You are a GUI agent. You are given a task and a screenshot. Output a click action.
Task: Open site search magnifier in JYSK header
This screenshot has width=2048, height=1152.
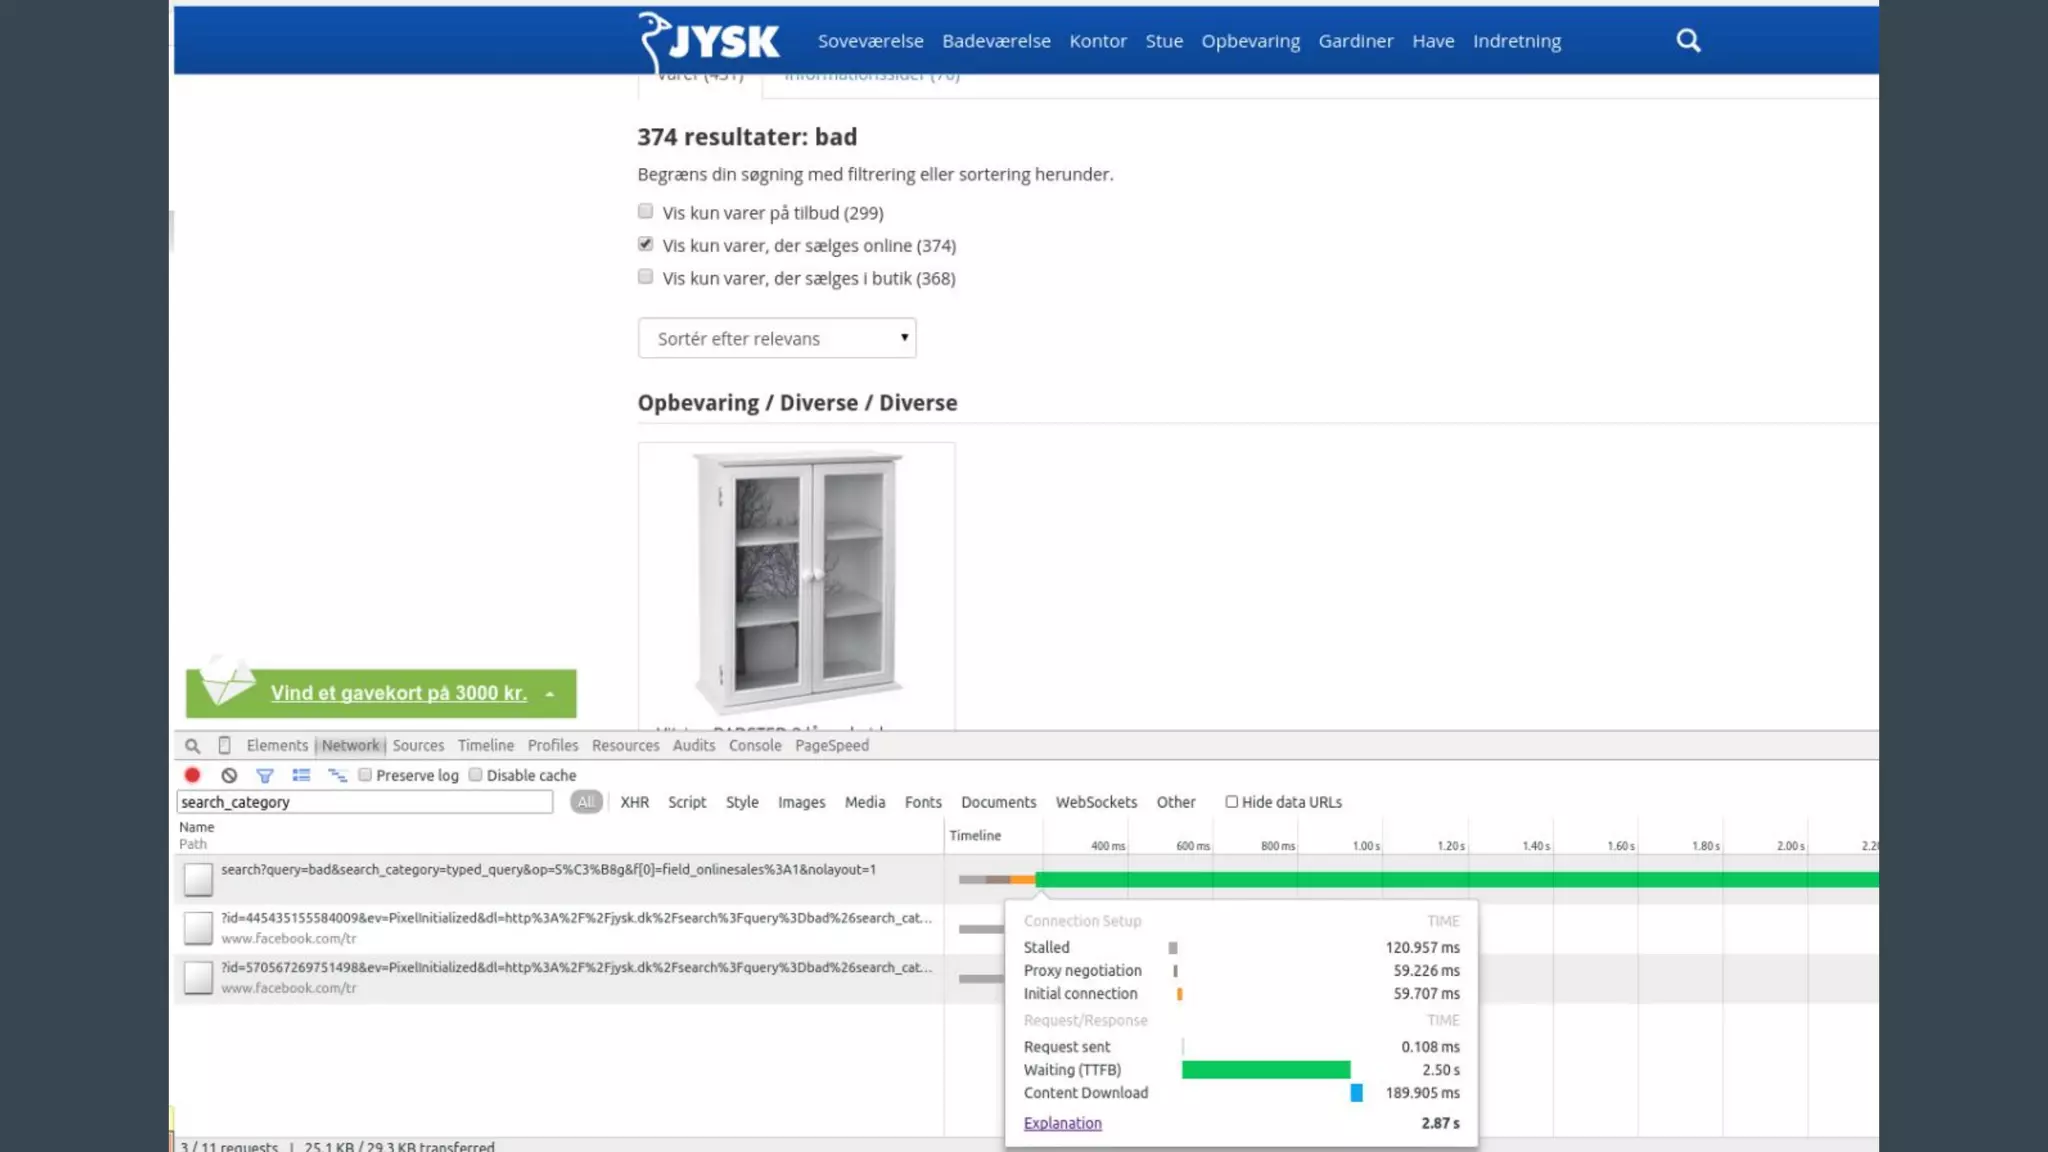pyautogui.click(x=1688, y=41)
